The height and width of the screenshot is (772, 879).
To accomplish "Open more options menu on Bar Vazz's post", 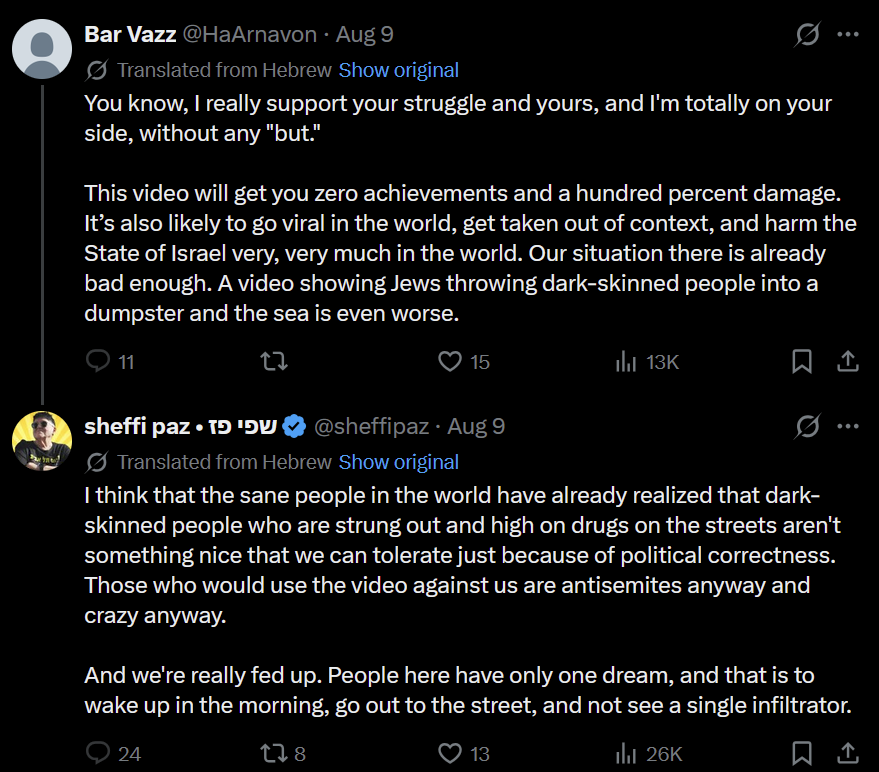I will pyautogui.click(x=848, y=34).
